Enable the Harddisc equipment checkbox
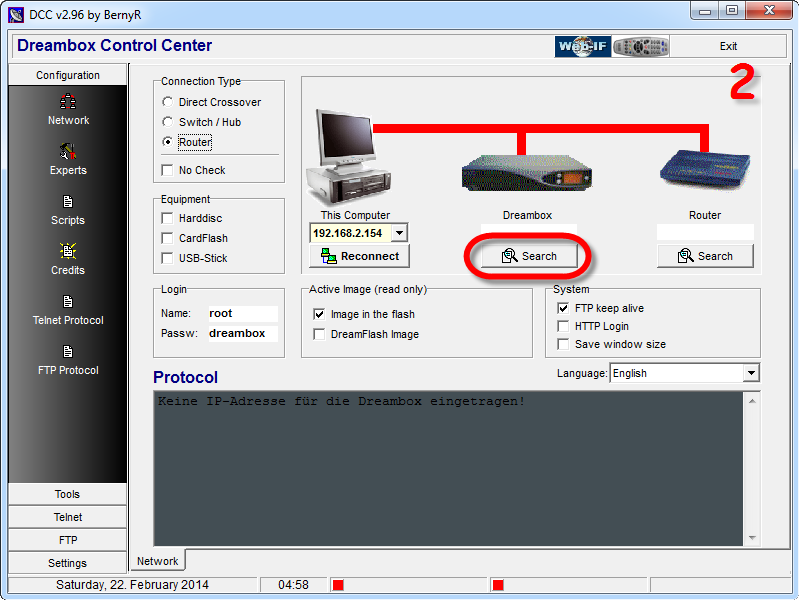This screenshot has width=799, height=600. (x=168, y=218)
